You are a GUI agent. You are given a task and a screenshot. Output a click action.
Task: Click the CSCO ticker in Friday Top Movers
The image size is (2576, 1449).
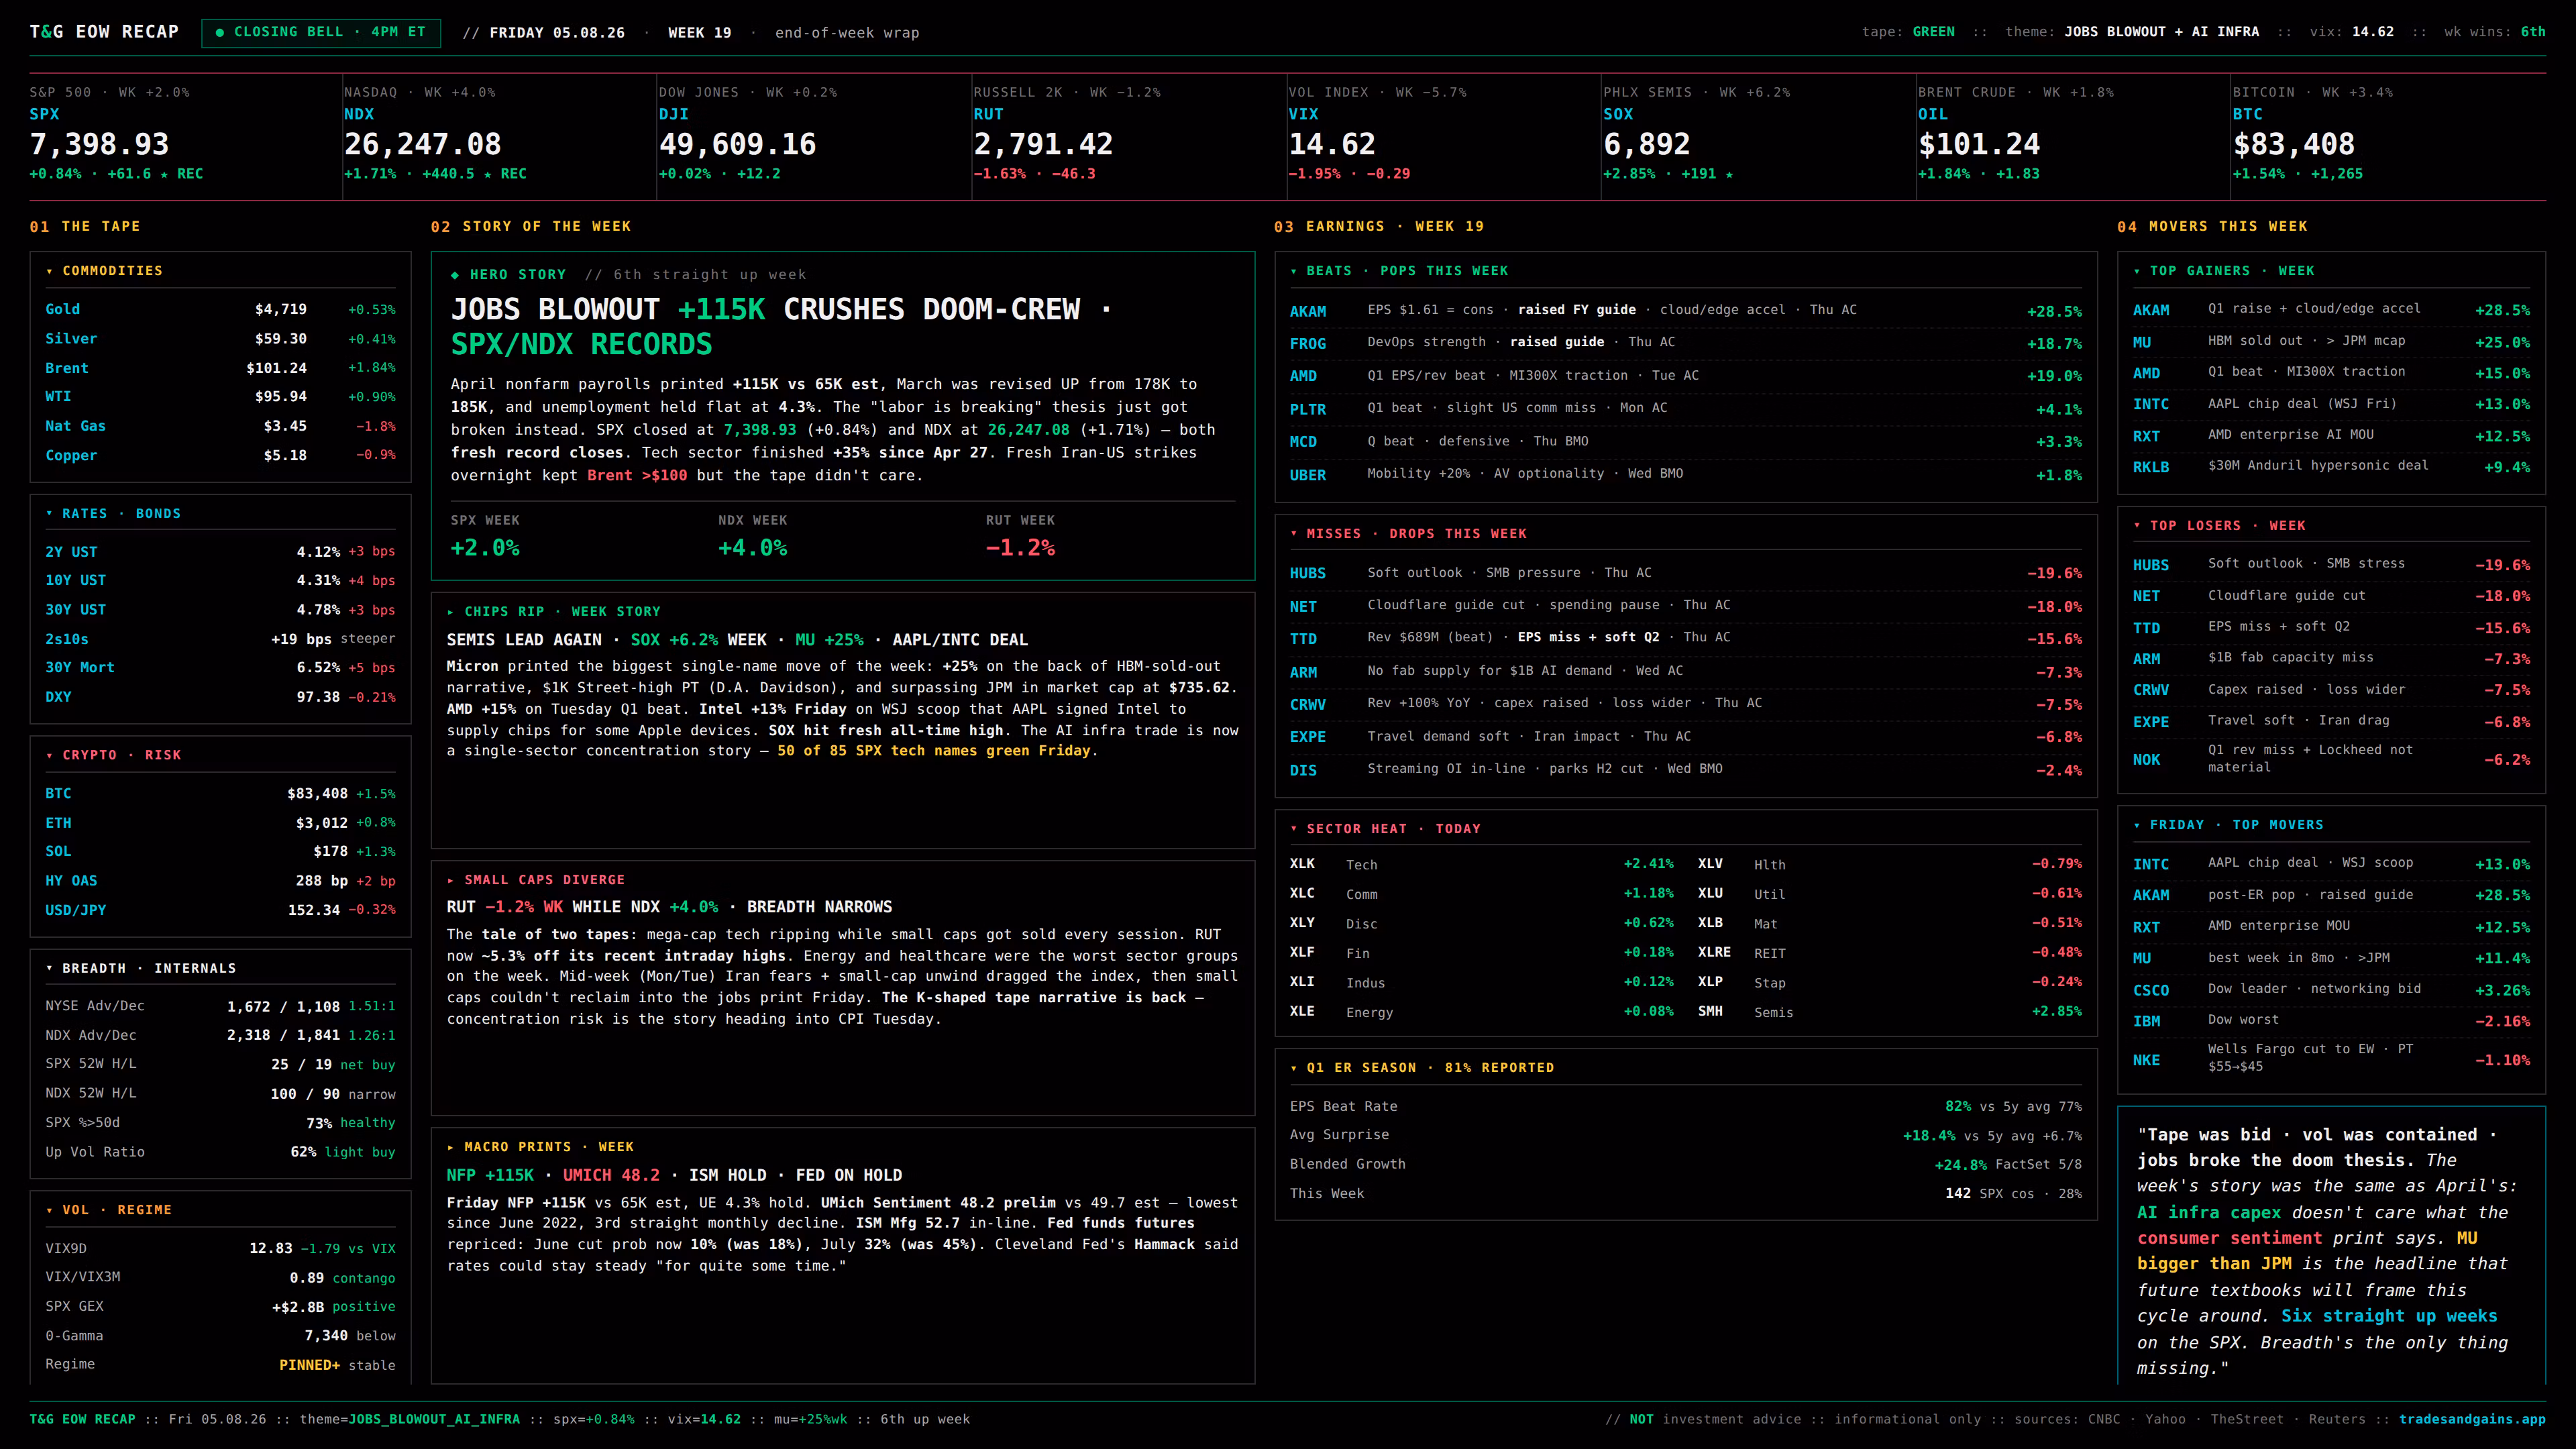[2151, 990]
